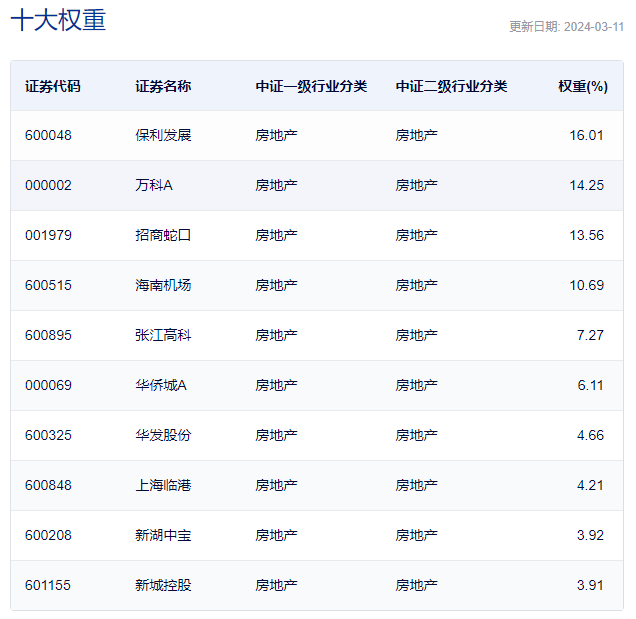Select stock name 保利发展
Viewport: 636px width, 619px height.
click(x=163, y=135)
